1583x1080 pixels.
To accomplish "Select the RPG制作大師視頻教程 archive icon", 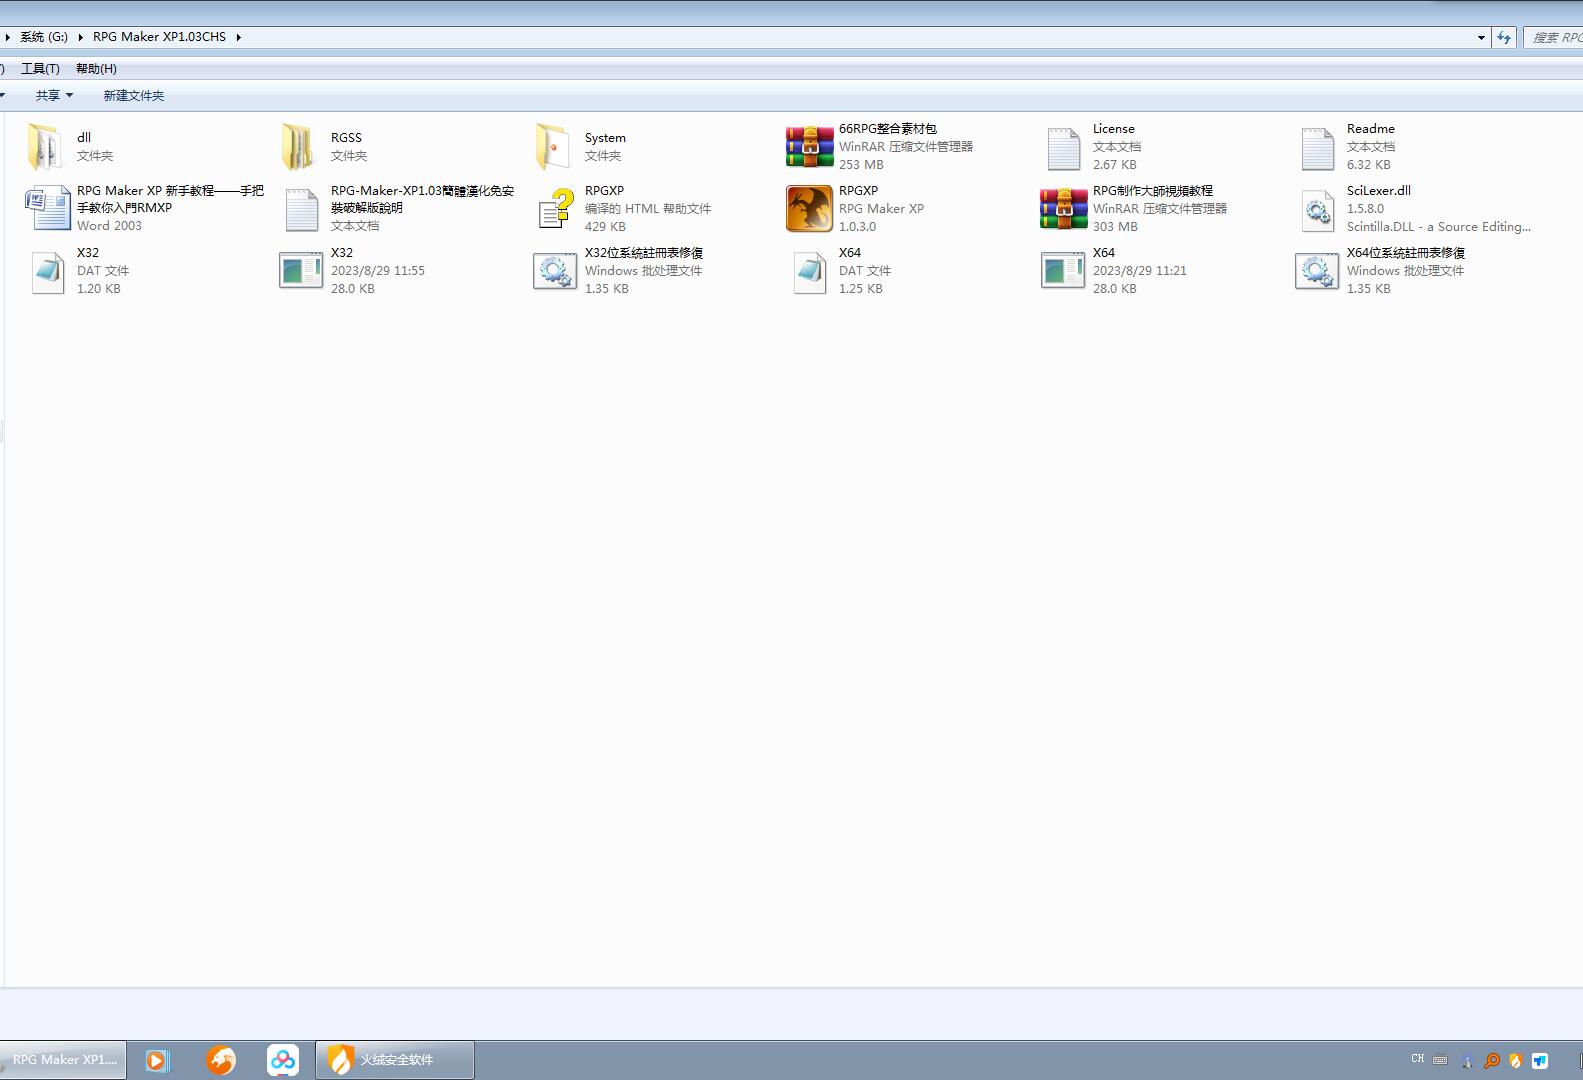I will click(1063, 209).
